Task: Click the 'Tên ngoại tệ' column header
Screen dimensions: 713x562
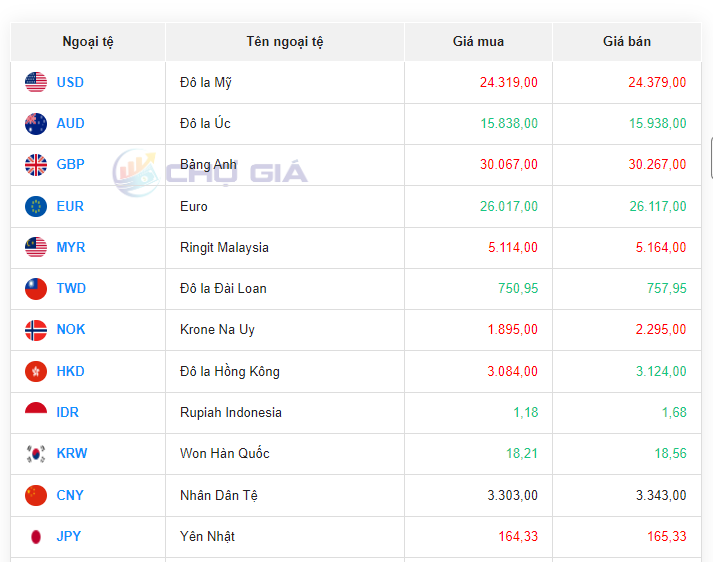Action: pyautogui.click(x=285, y=42)
